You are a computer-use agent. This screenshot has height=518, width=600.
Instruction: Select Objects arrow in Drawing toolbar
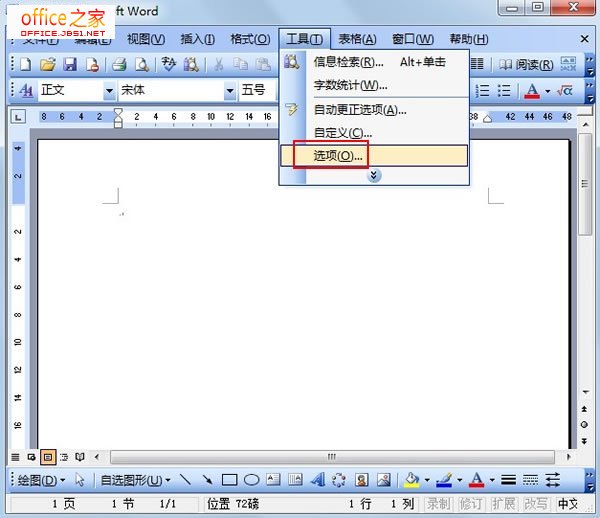(x=80, y=479)
